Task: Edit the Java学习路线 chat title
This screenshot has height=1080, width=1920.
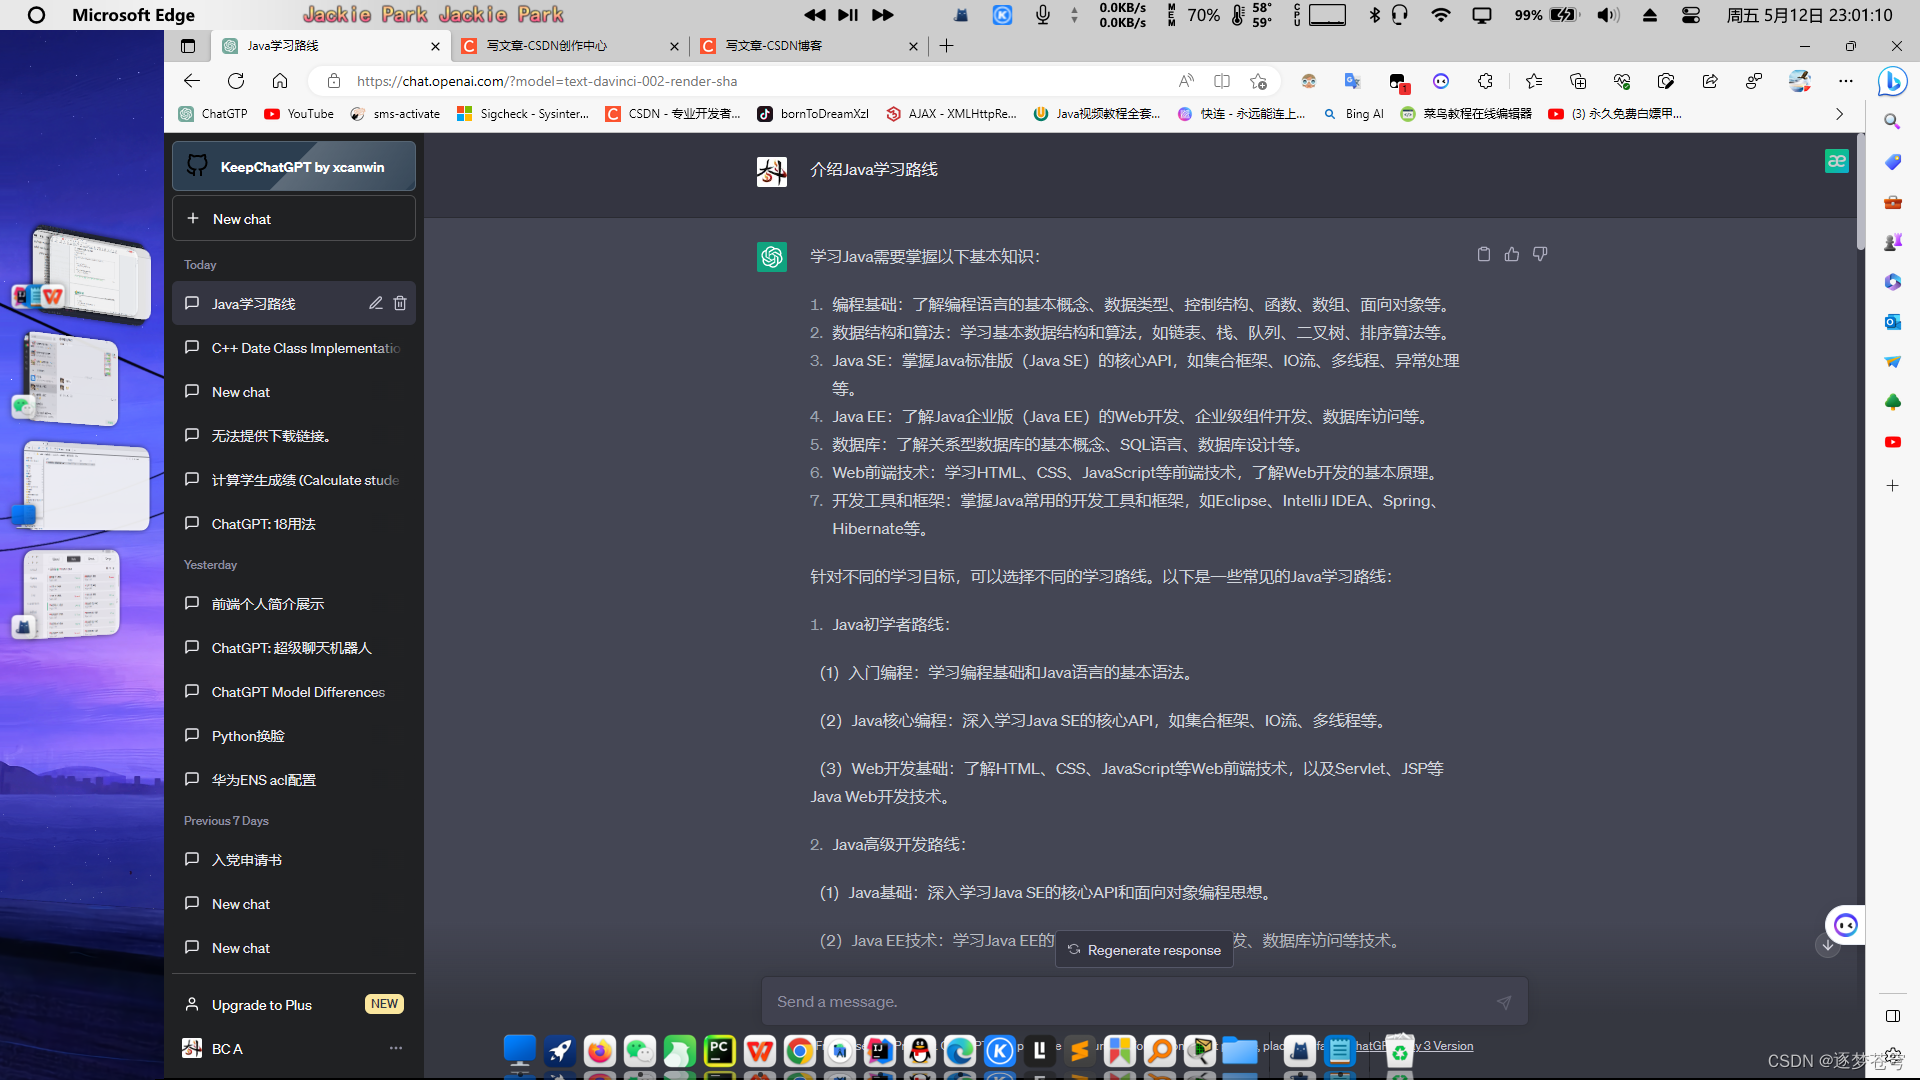Action: click(376, 303)
